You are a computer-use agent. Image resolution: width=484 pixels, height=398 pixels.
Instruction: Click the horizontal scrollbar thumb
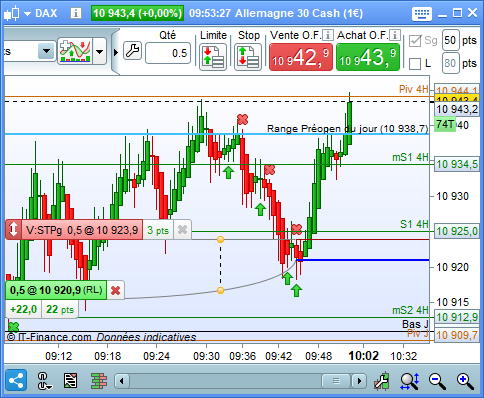click(336, 381)
